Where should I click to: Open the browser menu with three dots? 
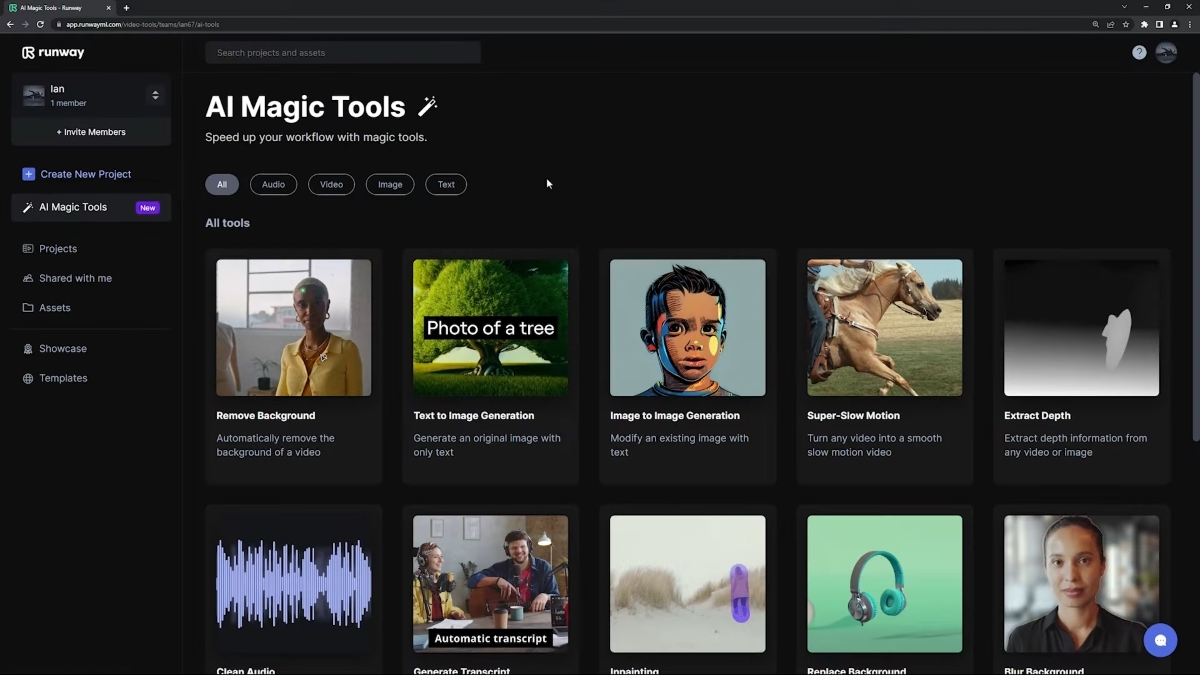(x=1189, y=24)
